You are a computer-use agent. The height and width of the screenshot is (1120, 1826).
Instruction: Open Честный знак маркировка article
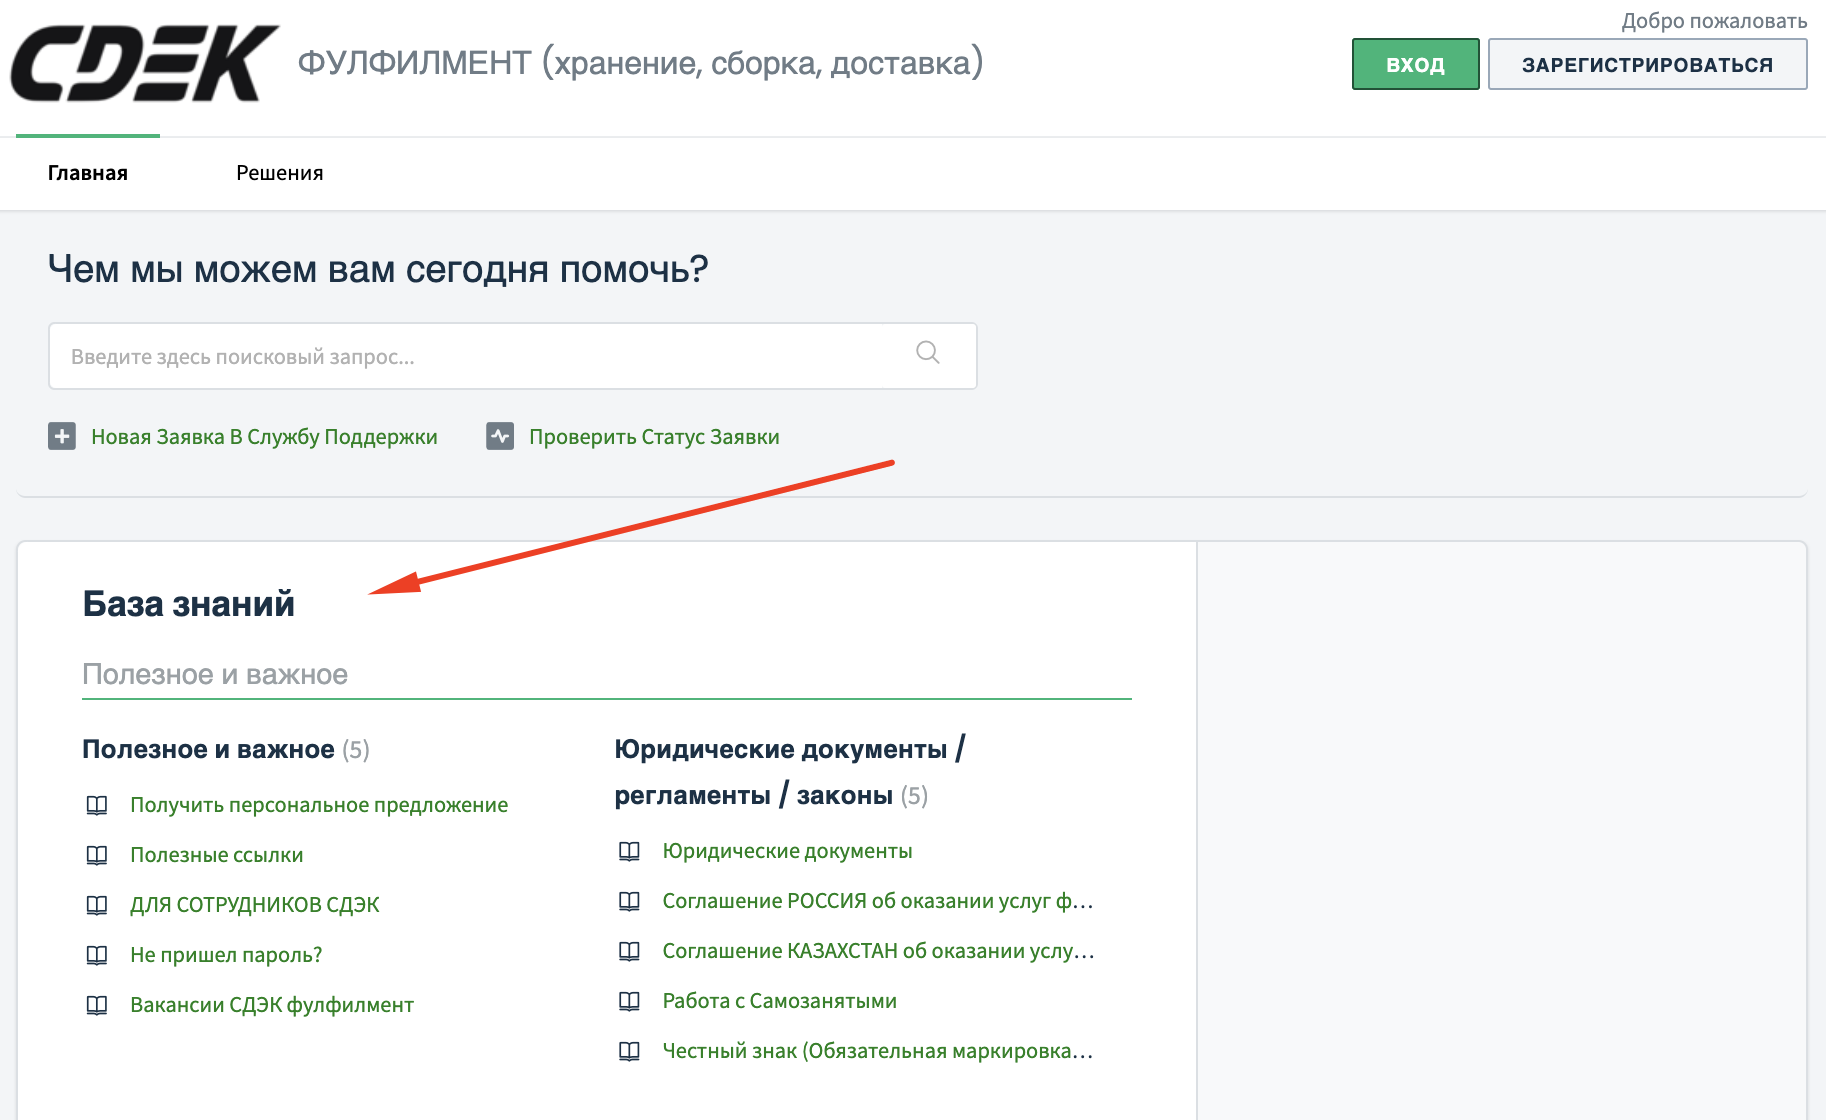(x=878, y=1051)
